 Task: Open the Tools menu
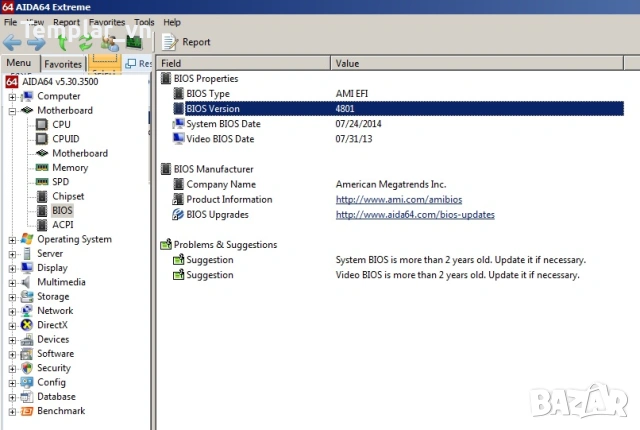(144, 22)
